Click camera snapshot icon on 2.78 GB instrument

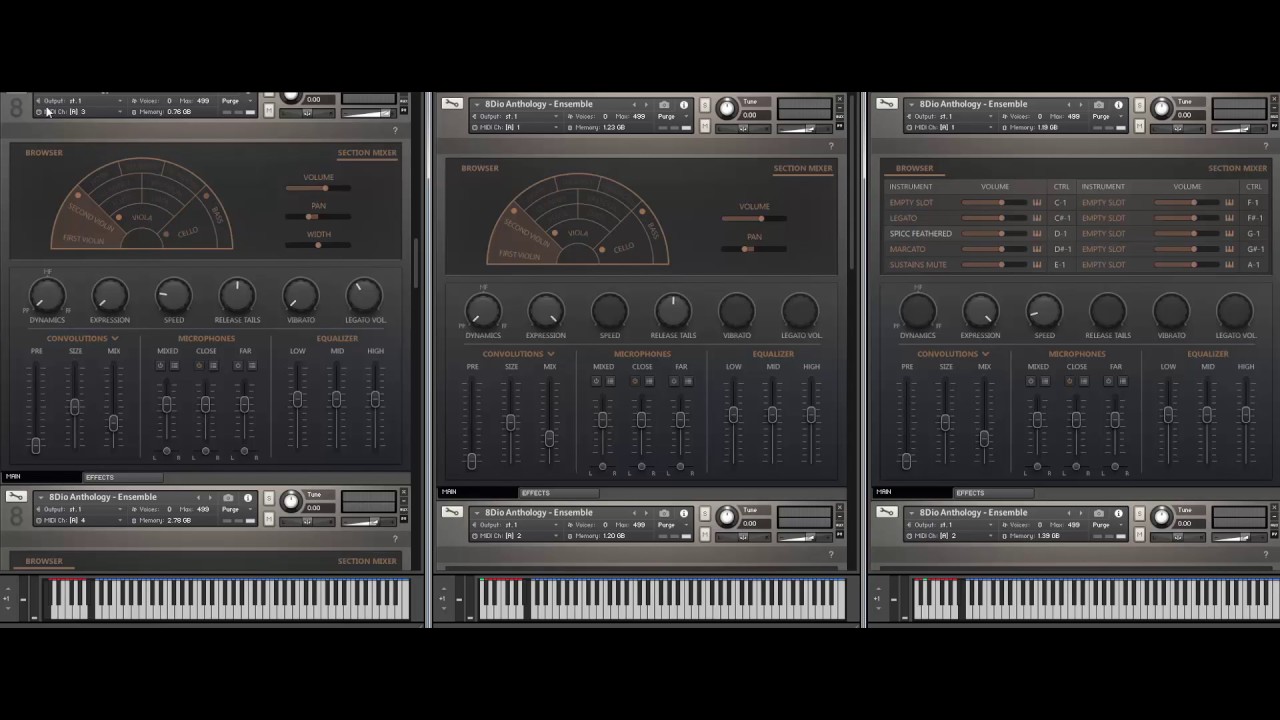click(228, 497)
